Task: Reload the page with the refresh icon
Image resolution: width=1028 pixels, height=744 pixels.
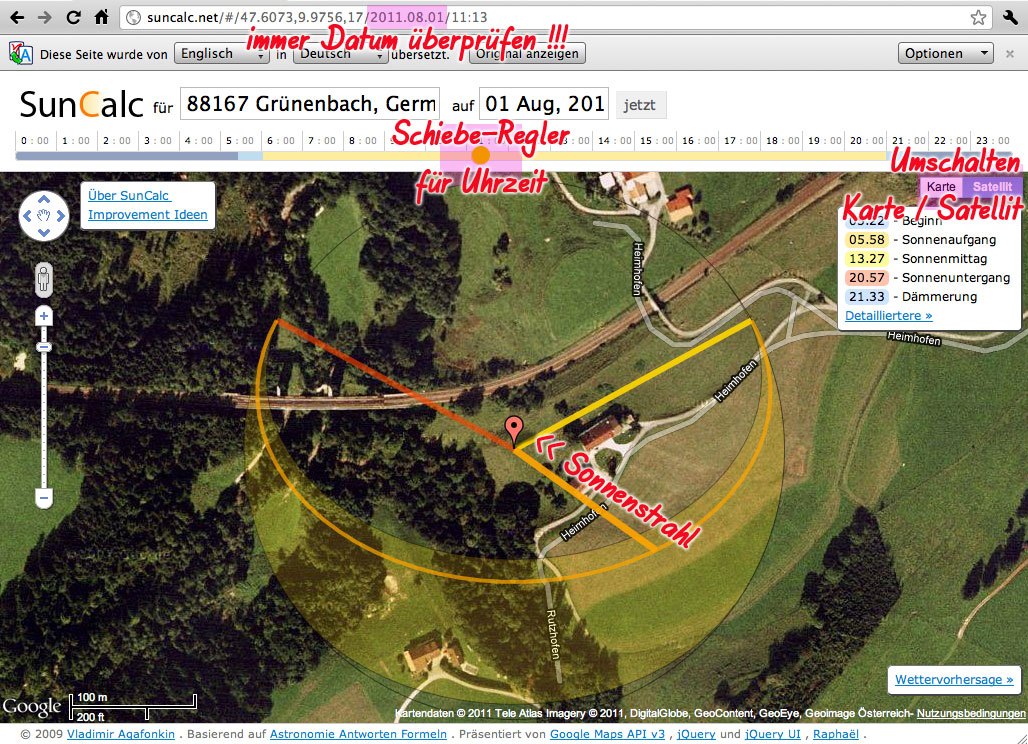Action: coord(73,18)
